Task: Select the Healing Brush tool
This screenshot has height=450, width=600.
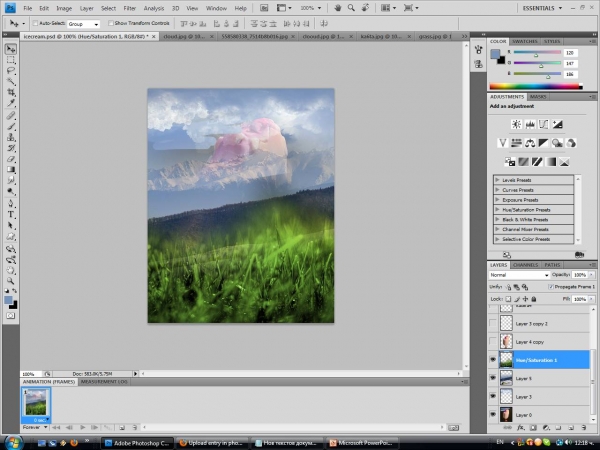Action: 11,116
